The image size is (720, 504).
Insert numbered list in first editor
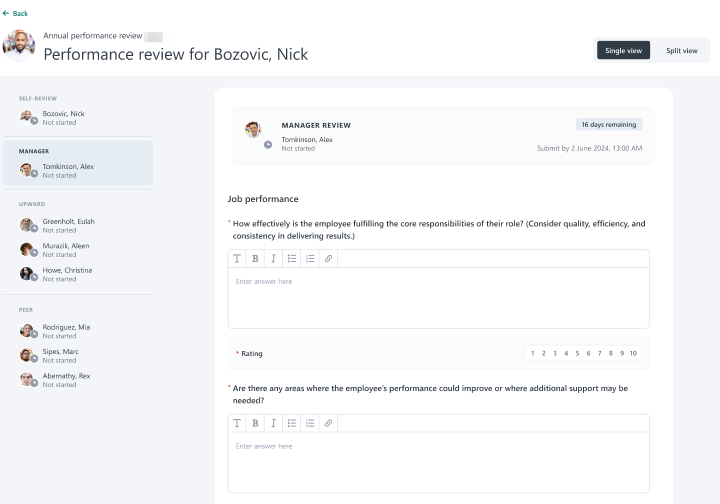[310, 258]
